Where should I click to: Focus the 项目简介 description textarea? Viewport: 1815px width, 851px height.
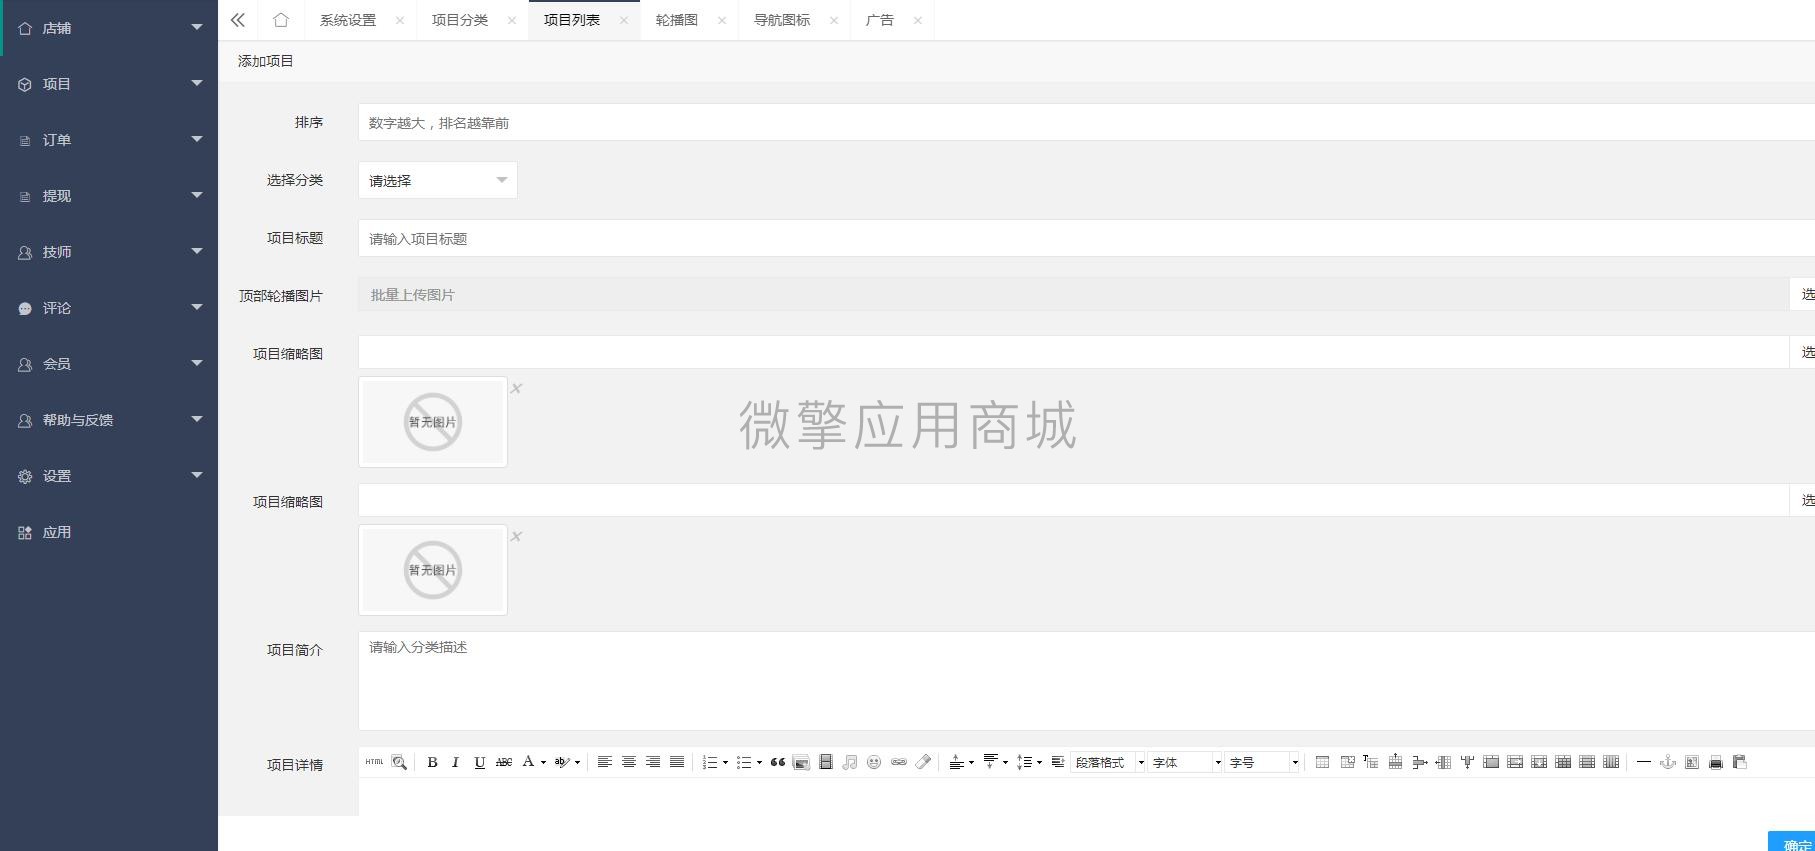point(1086,680)
